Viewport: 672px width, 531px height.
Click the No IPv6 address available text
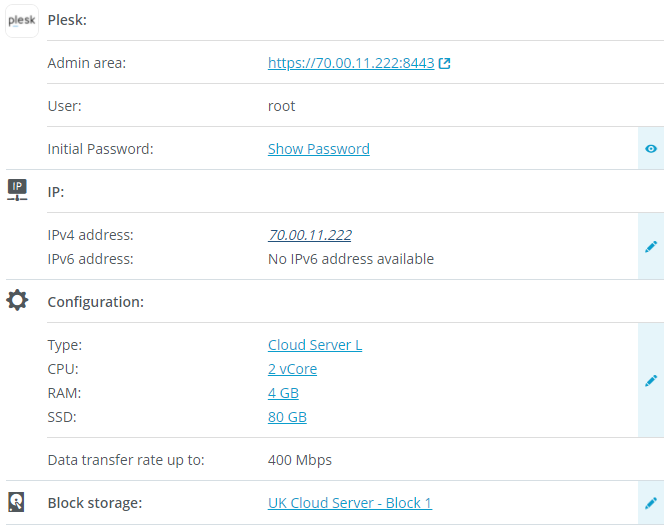tap(350, 259)
